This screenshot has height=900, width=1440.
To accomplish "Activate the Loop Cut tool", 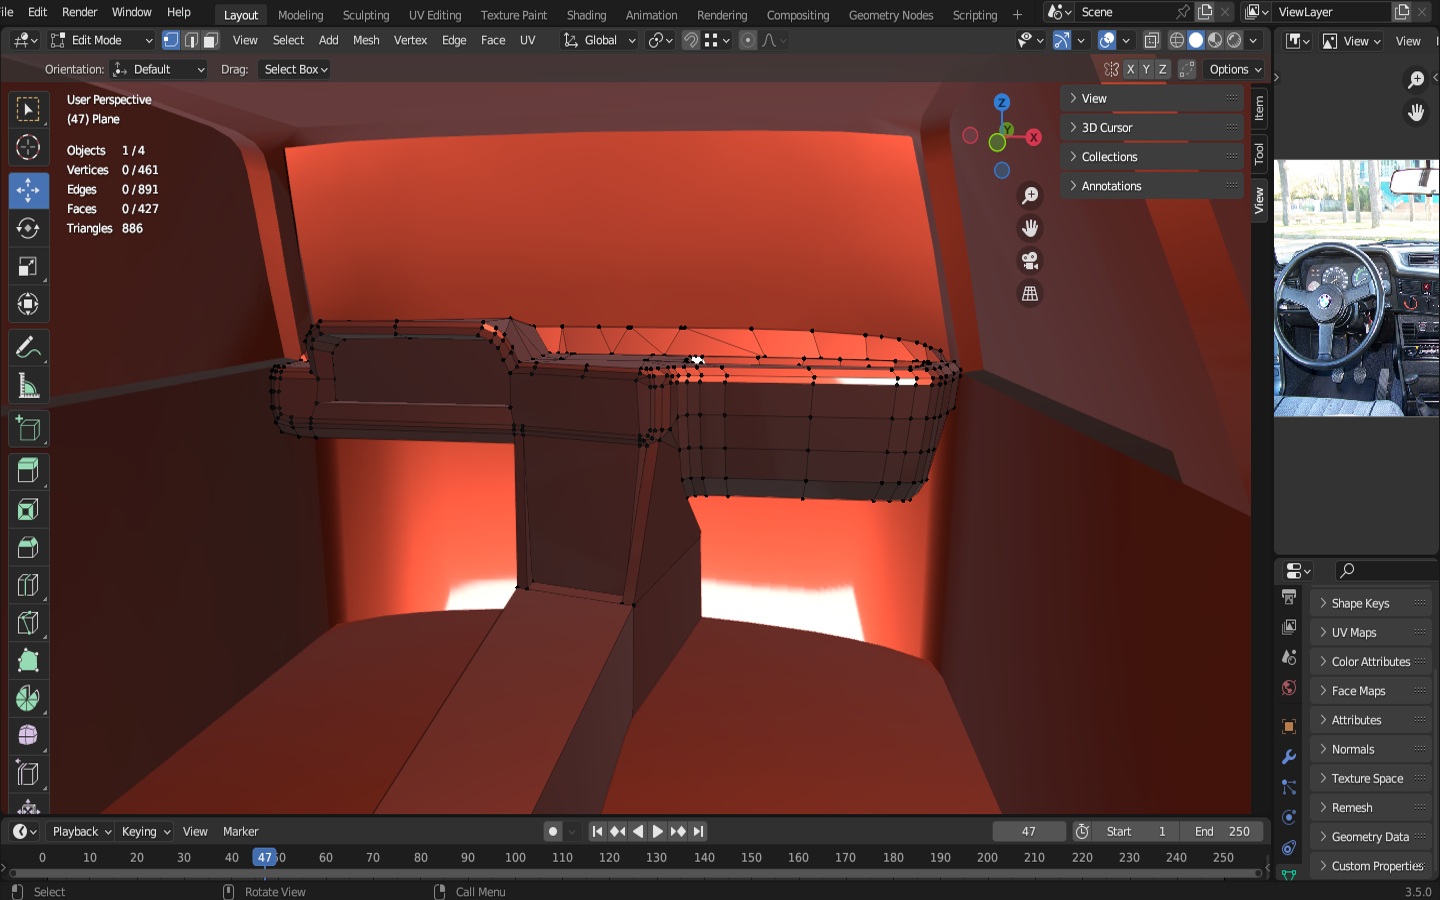I will 28,586.
